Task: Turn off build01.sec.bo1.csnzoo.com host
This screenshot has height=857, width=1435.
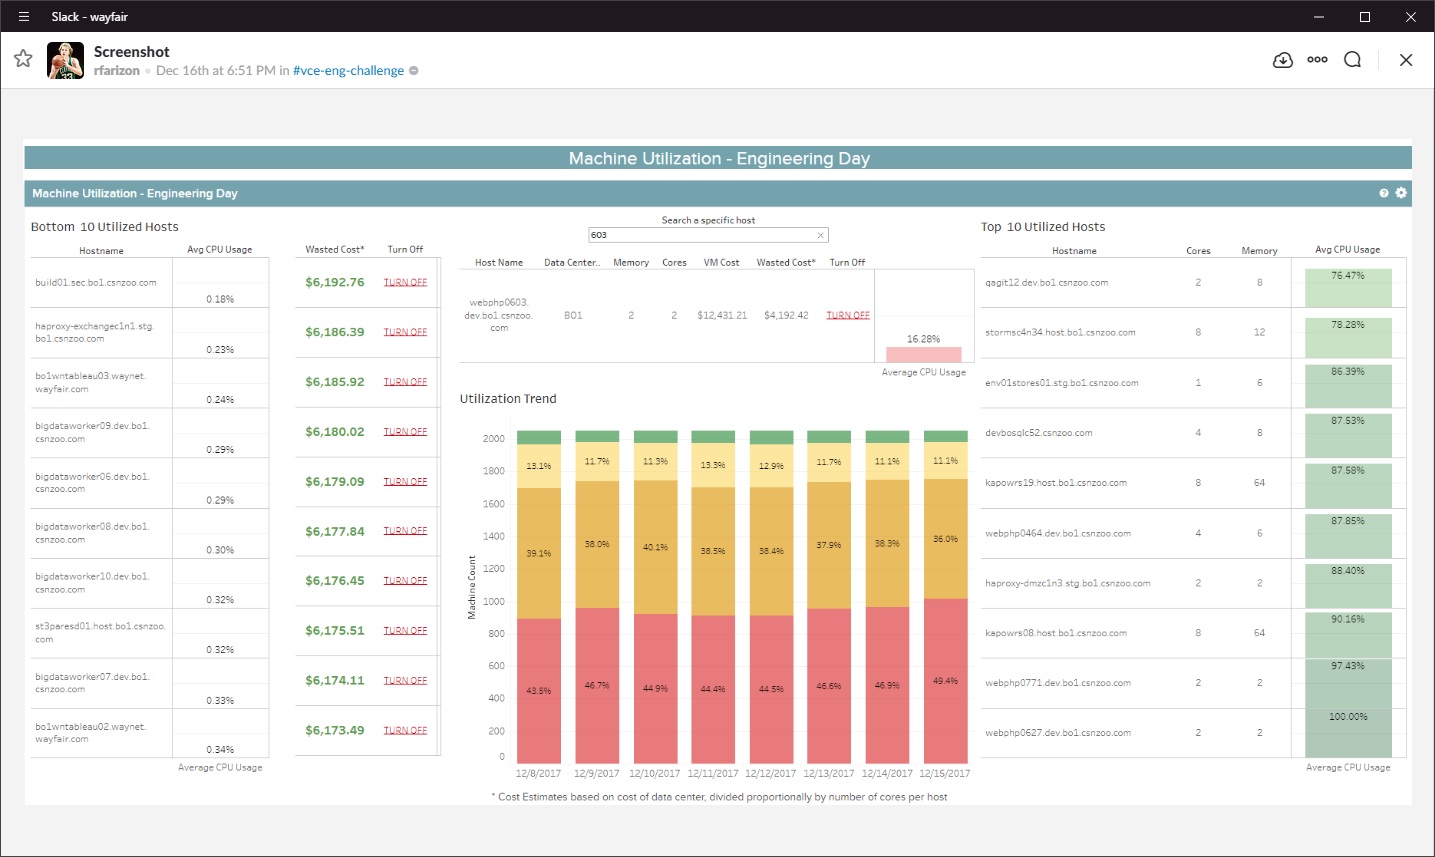Action: pyautogui.click(x=405, y=283)
